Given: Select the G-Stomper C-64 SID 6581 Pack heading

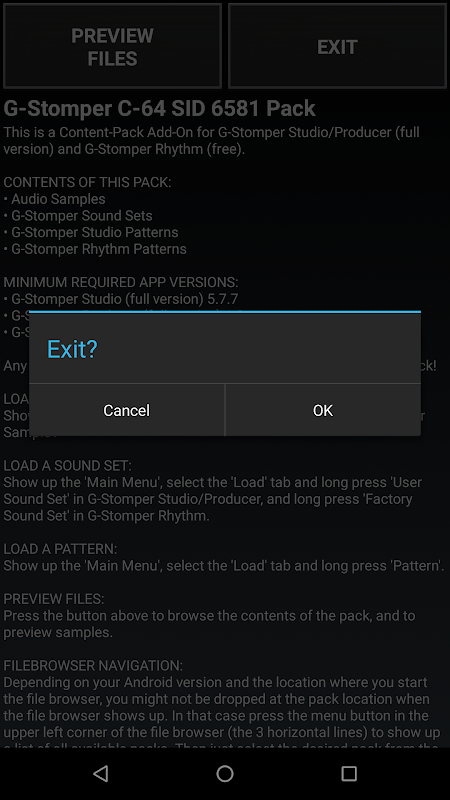Looking at the screenshot, I should click(x=160, y=108).
